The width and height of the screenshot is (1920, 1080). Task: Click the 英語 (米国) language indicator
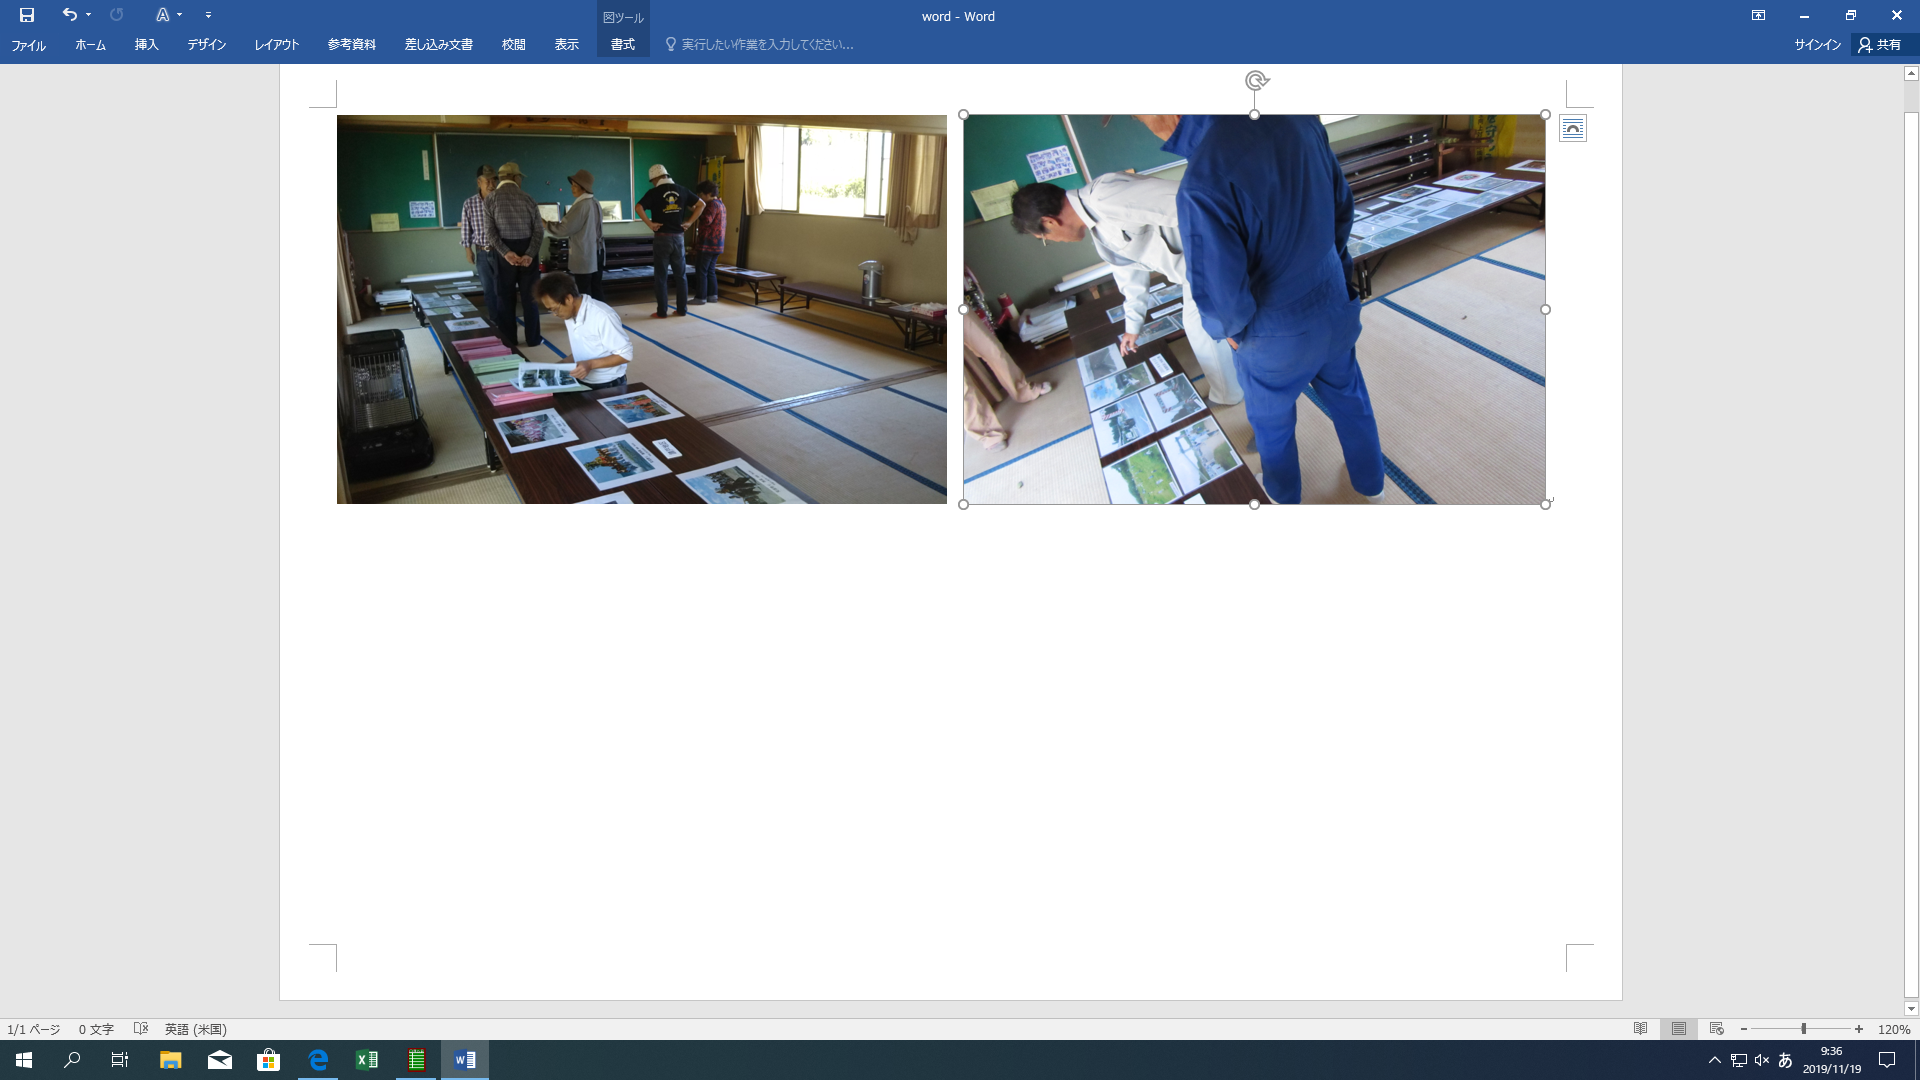(196, 1029)
